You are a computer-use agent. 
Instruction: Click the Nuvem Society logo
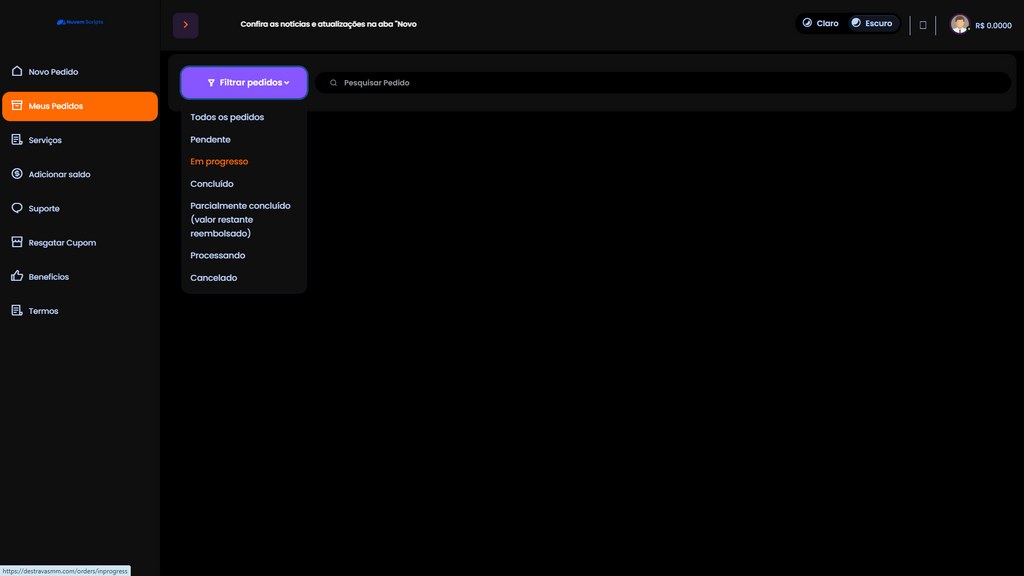pyautogui.click(x=80, y=21)
